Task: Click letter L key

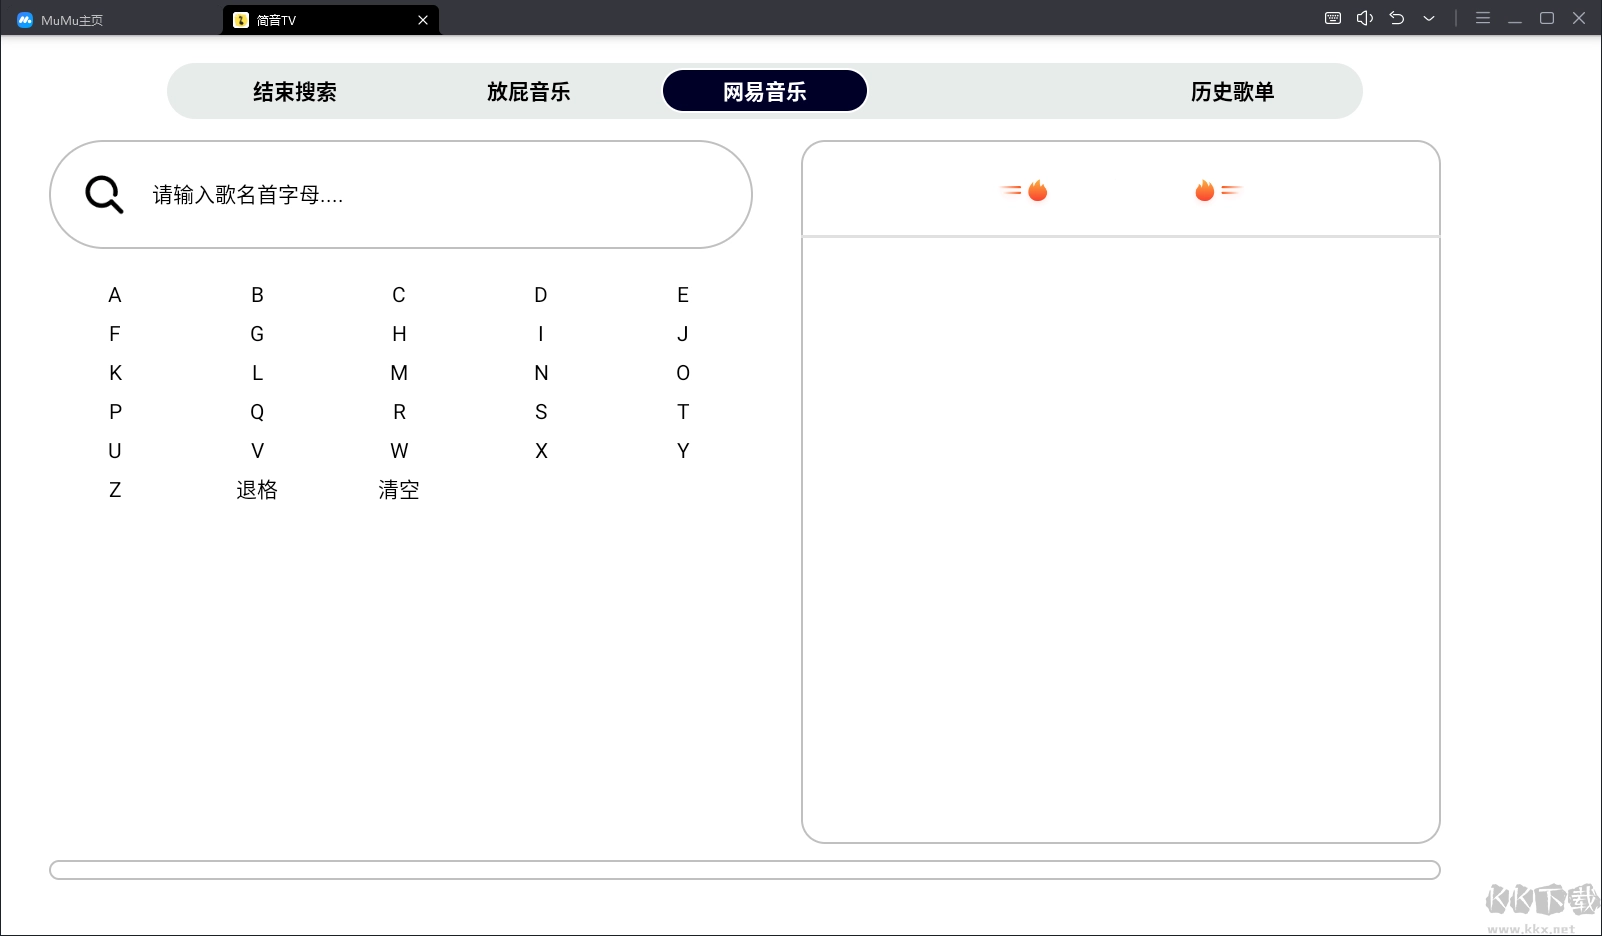Action: pyautogui.click(x=257, y=373)
